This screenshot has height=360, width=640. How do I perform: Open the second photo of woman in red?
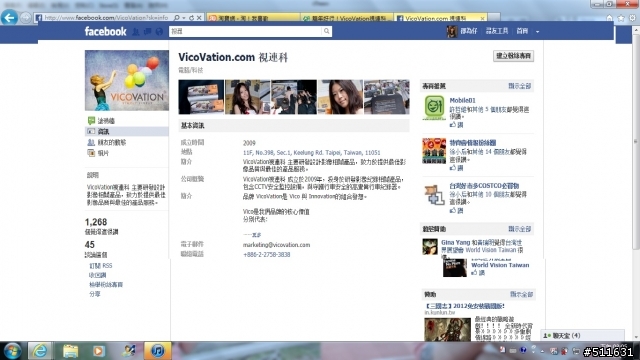click(x=247, y=97)
